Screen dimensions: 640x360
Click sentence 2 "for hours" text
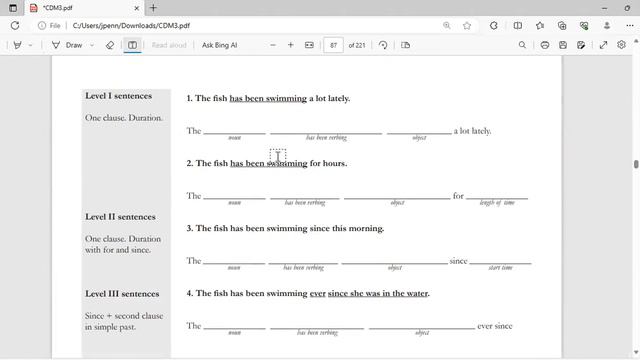tap(328, 163)
